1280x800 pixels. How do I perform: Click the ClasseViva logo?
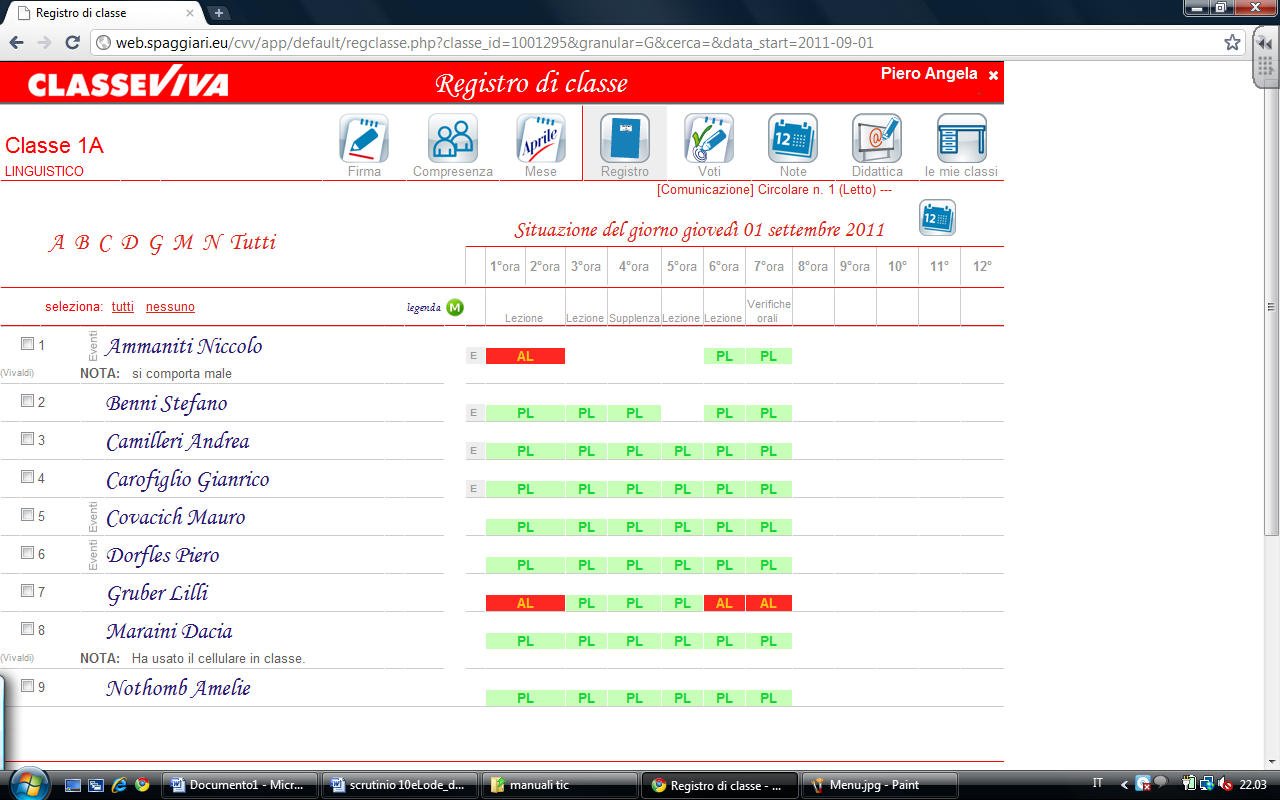click(x=128, y=84)
